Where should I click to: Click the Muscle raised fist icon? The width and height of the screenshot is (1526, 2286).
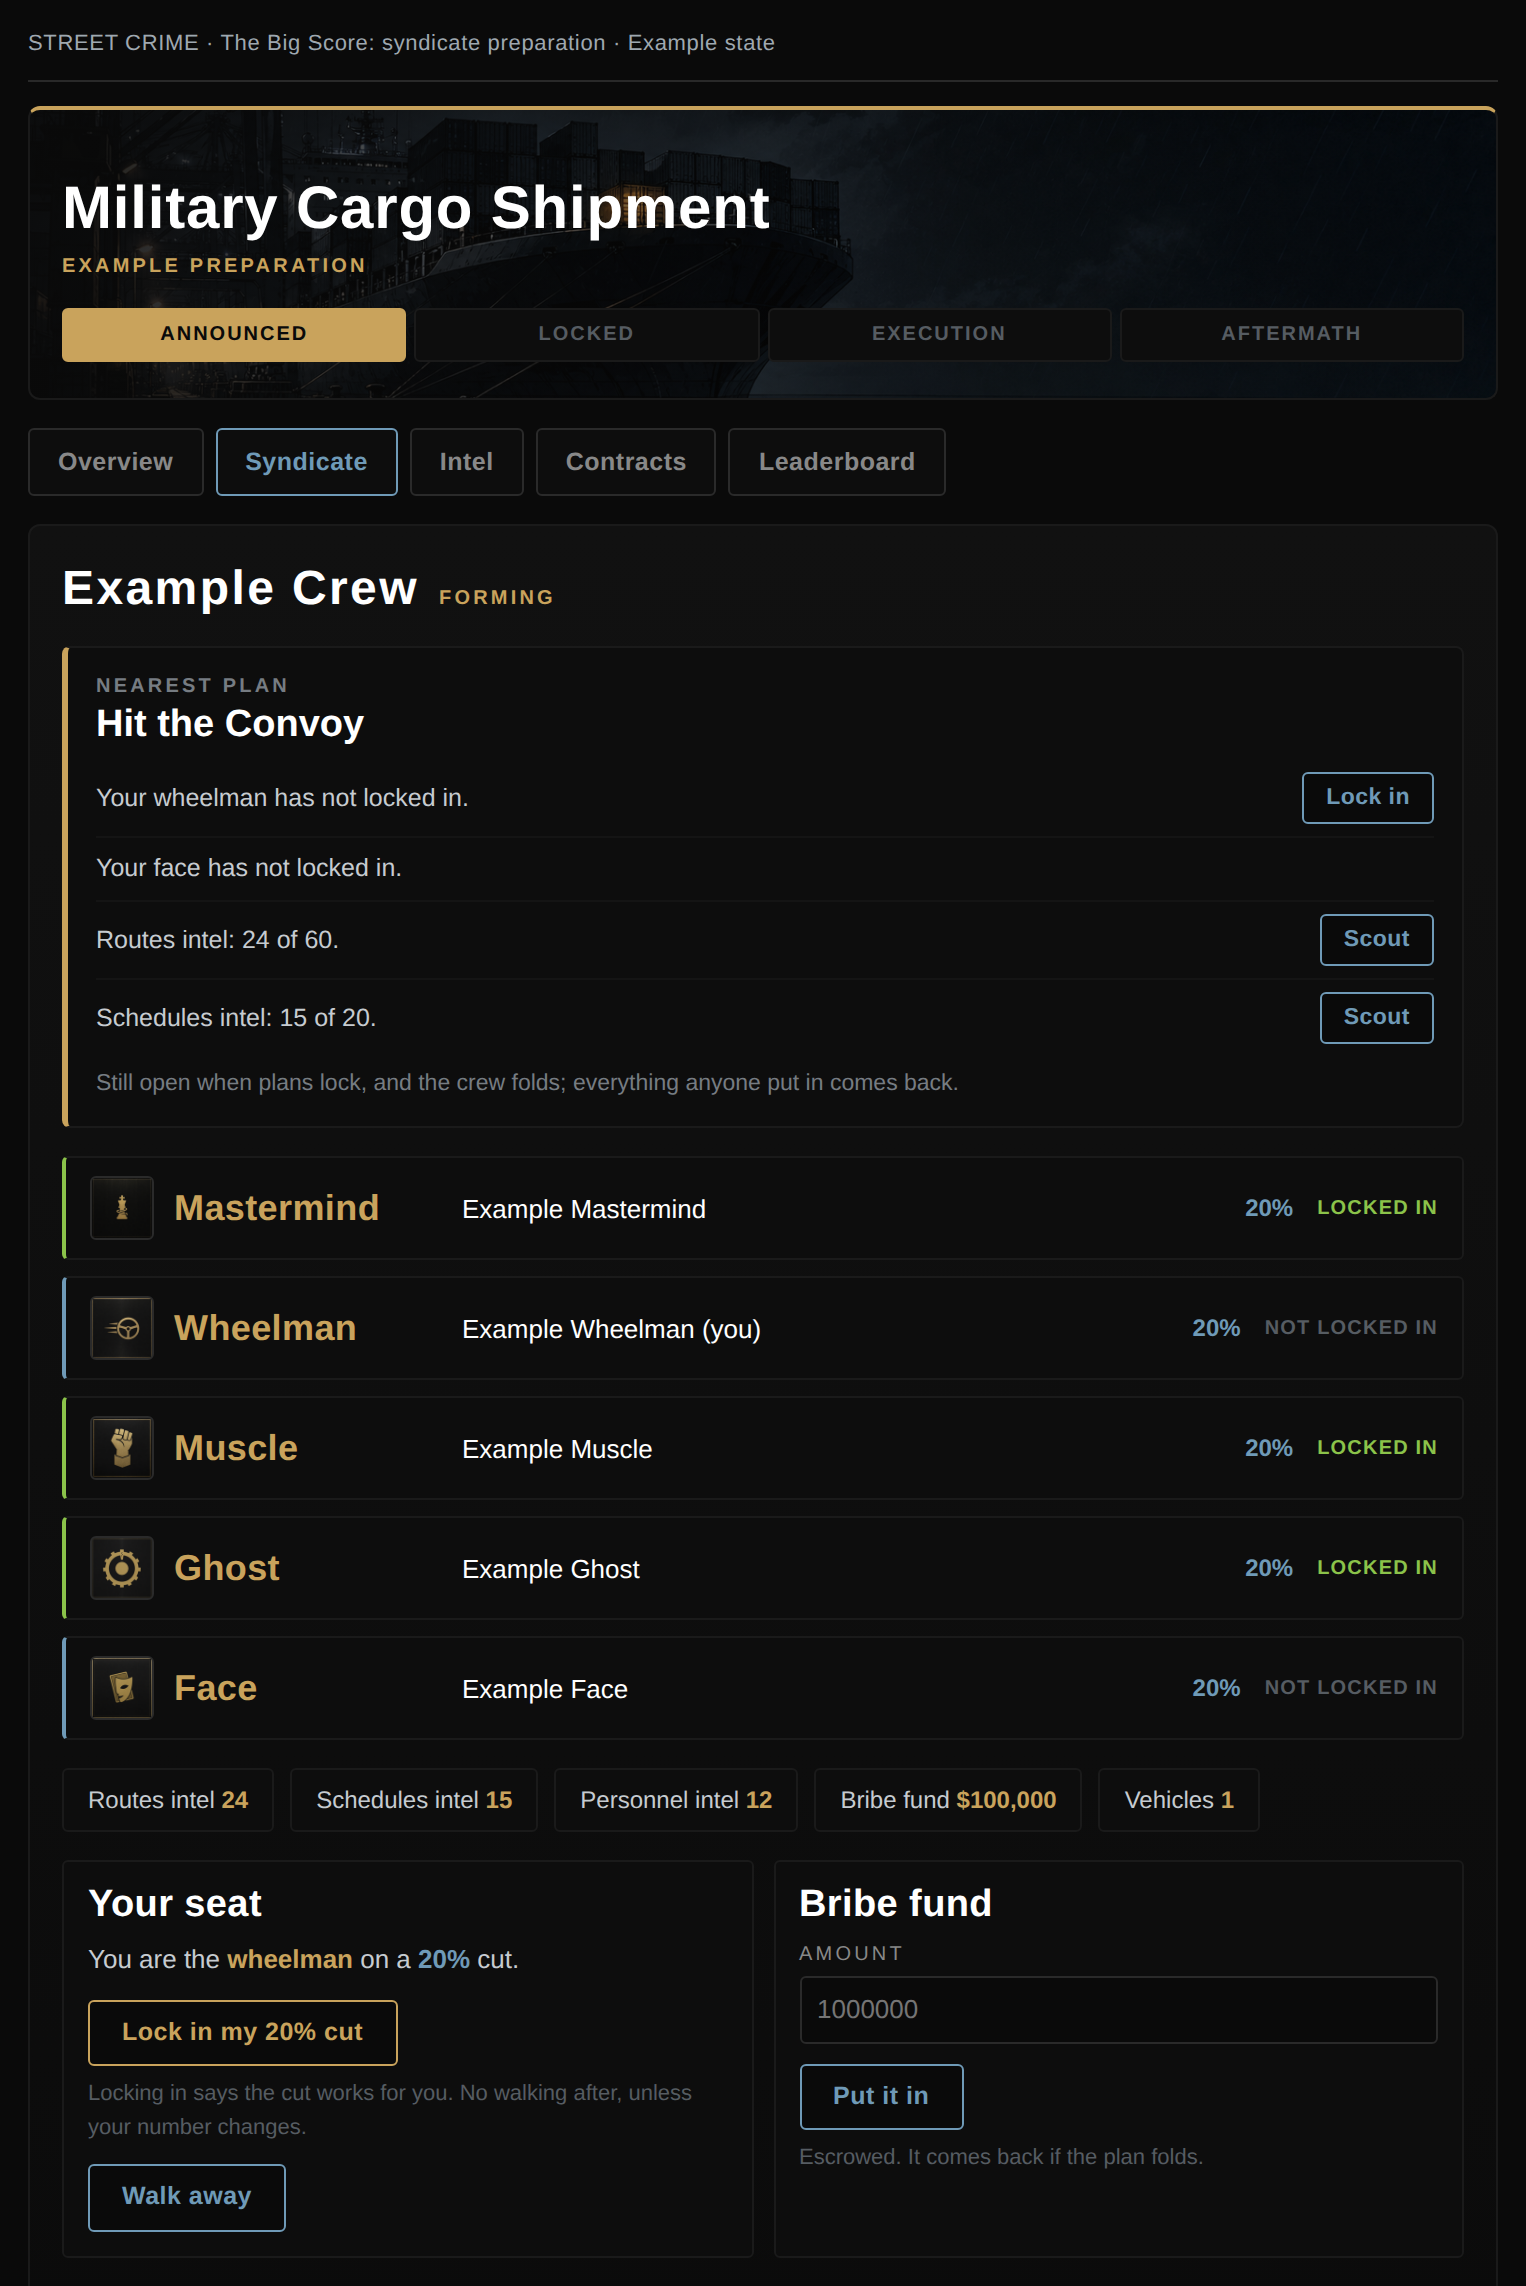(x=122, y=1448)
